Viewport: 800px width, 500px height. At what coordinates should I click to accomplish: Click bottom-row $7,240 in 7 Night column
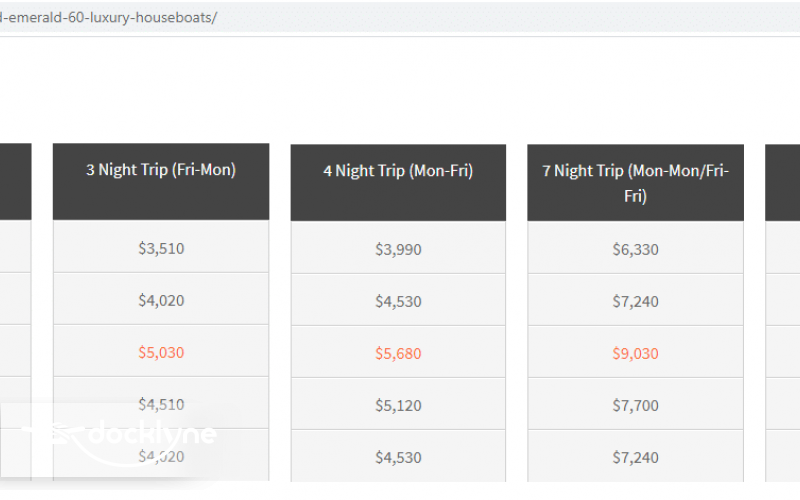(635, 457)
